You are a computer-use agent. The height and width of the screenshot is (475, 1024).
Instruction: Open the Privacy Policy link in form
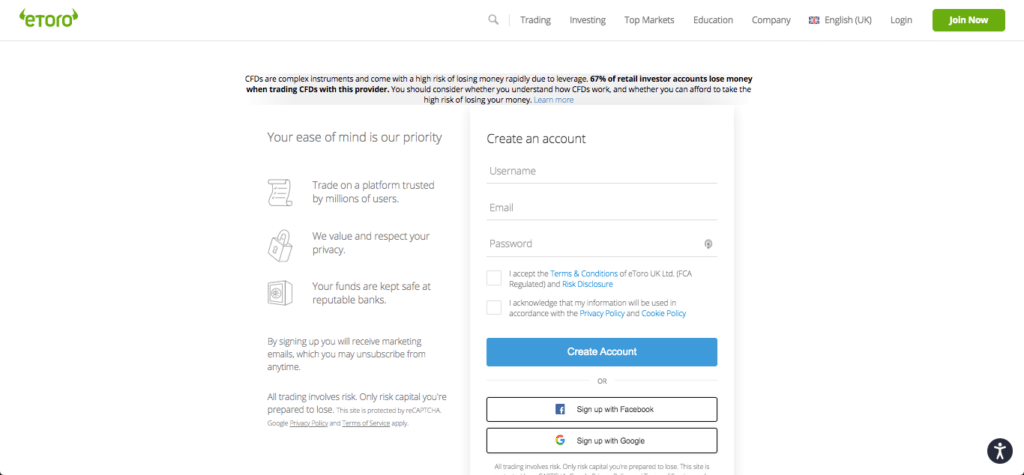(x=601, y=314)
